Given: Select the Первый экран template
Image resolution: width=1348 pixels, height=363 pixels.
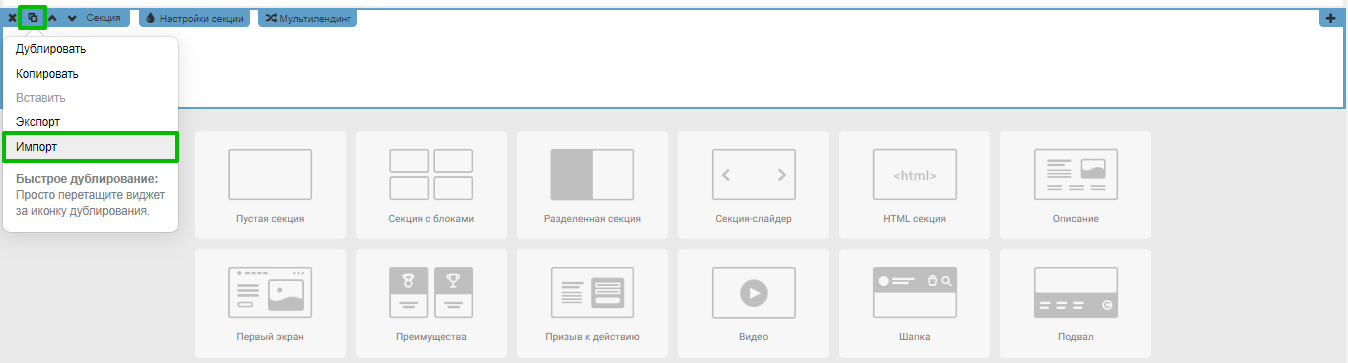Looking at the screenshot, I should pos(270,303).
